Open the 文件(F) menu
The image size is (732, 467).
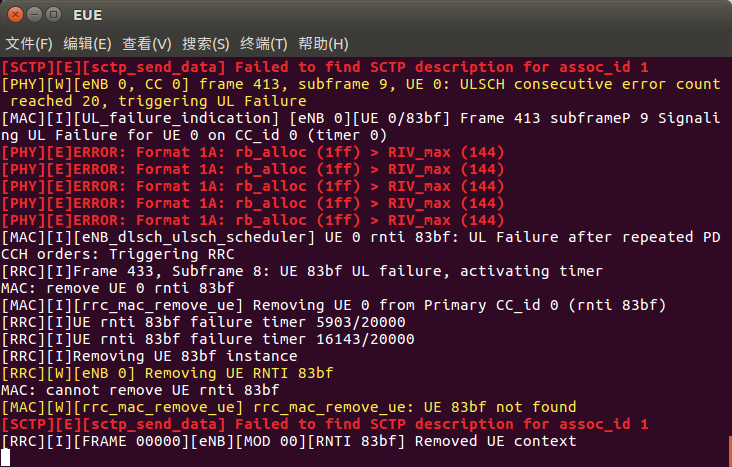point(29,44)
